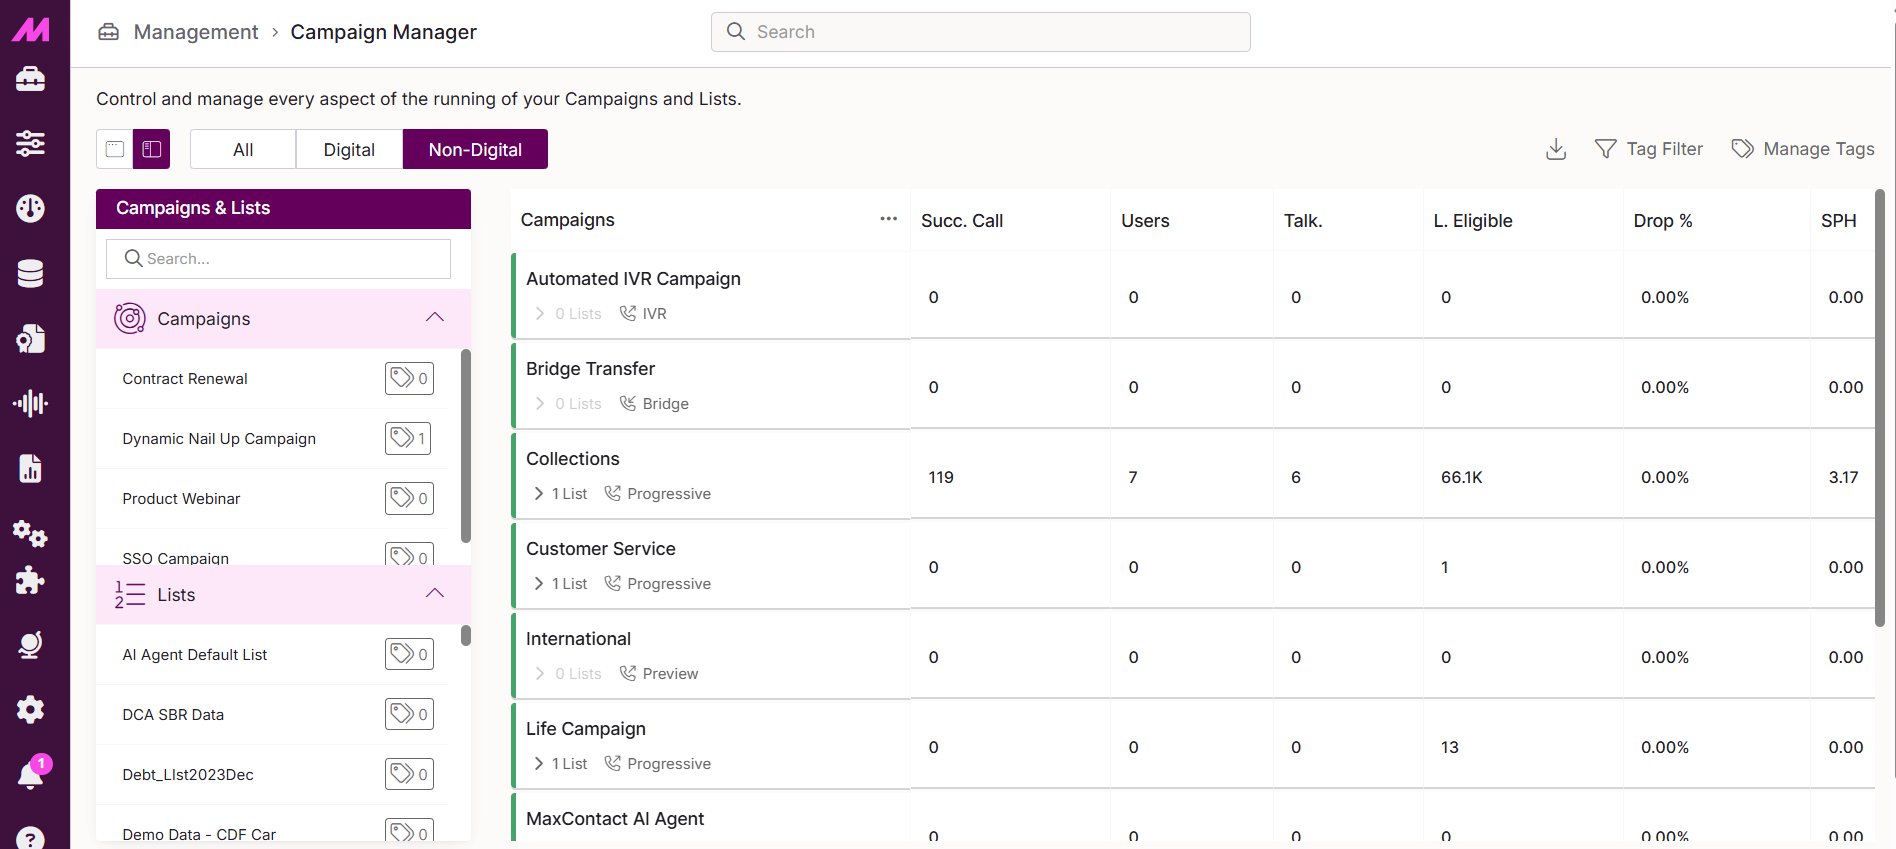Open the Management breadcrumb link
The height and width of the screenshot is (849, 1896).
(x=196, y=32)
